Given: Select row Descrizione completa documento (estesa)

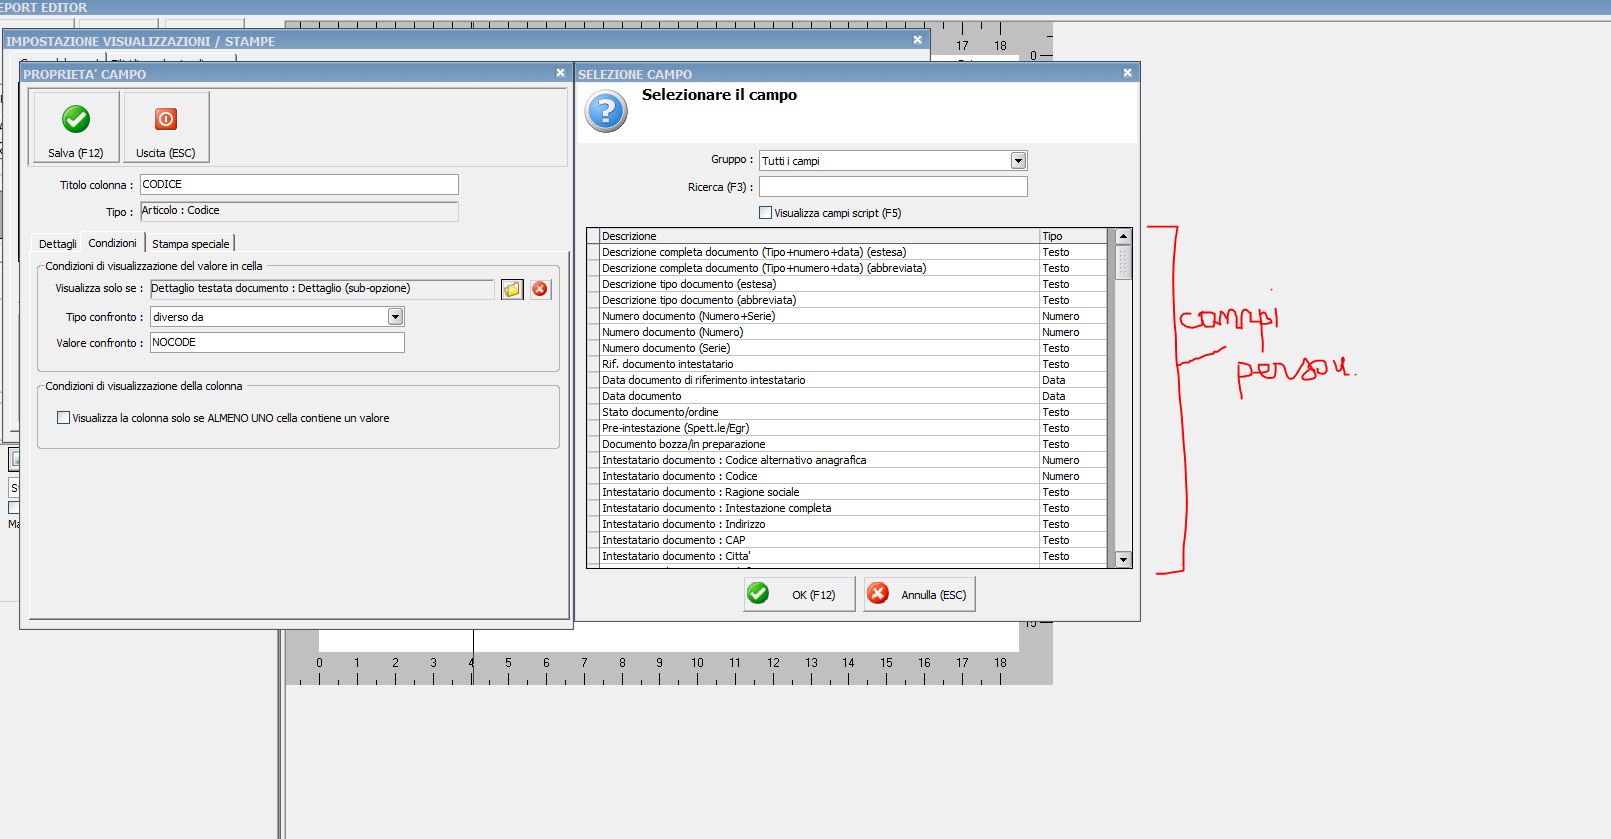Looking at the screenshot, I should [848, 252].
